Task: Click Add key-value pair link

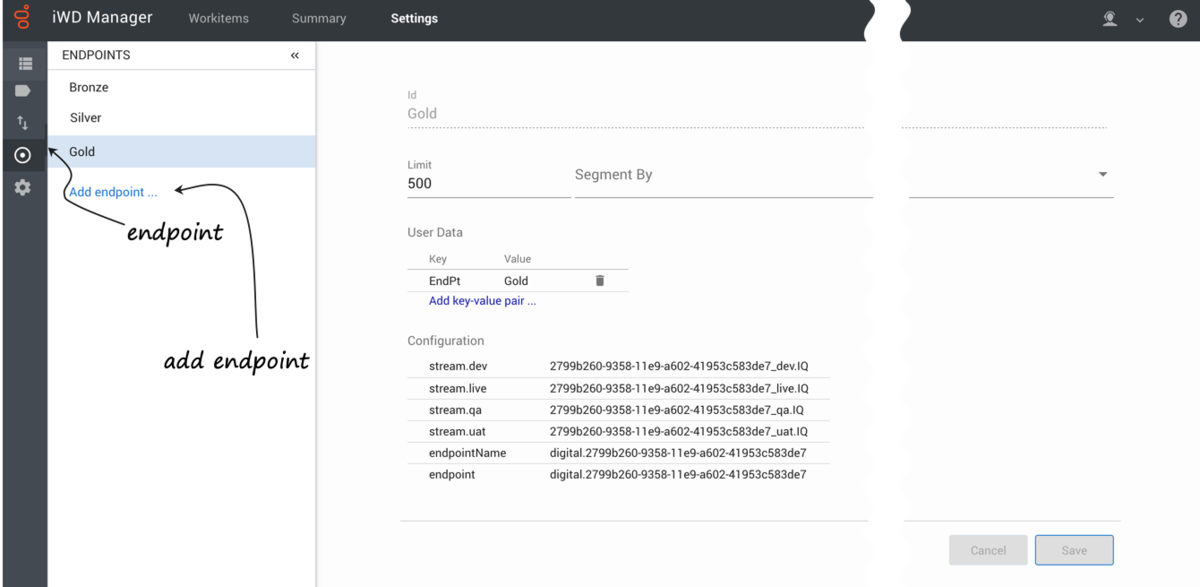Action: [482, 301]
